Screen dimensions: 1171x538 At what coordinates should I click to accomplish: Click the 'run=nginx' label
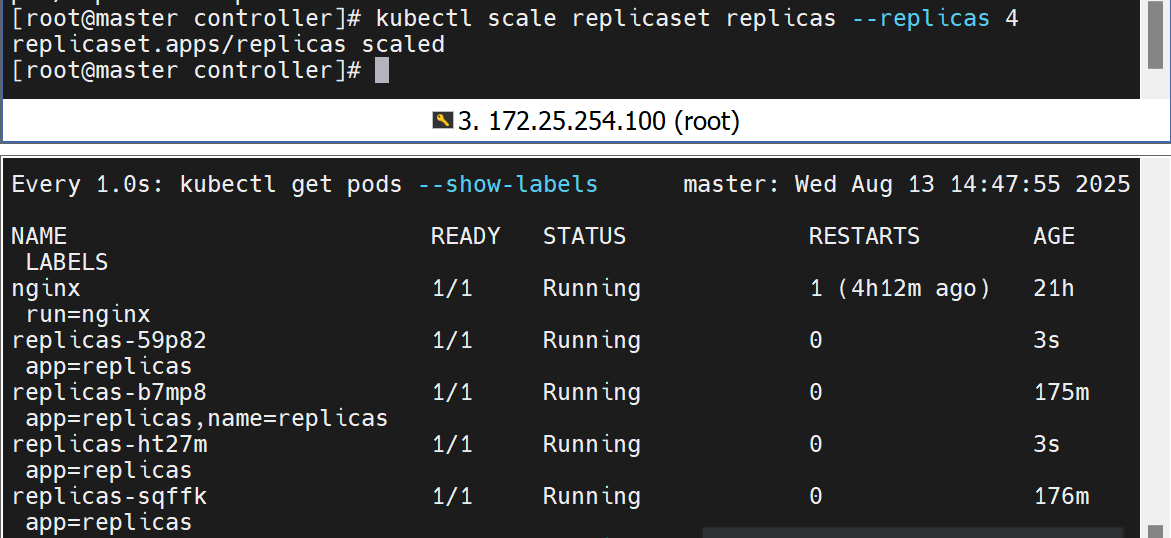(x=88, y=315)
